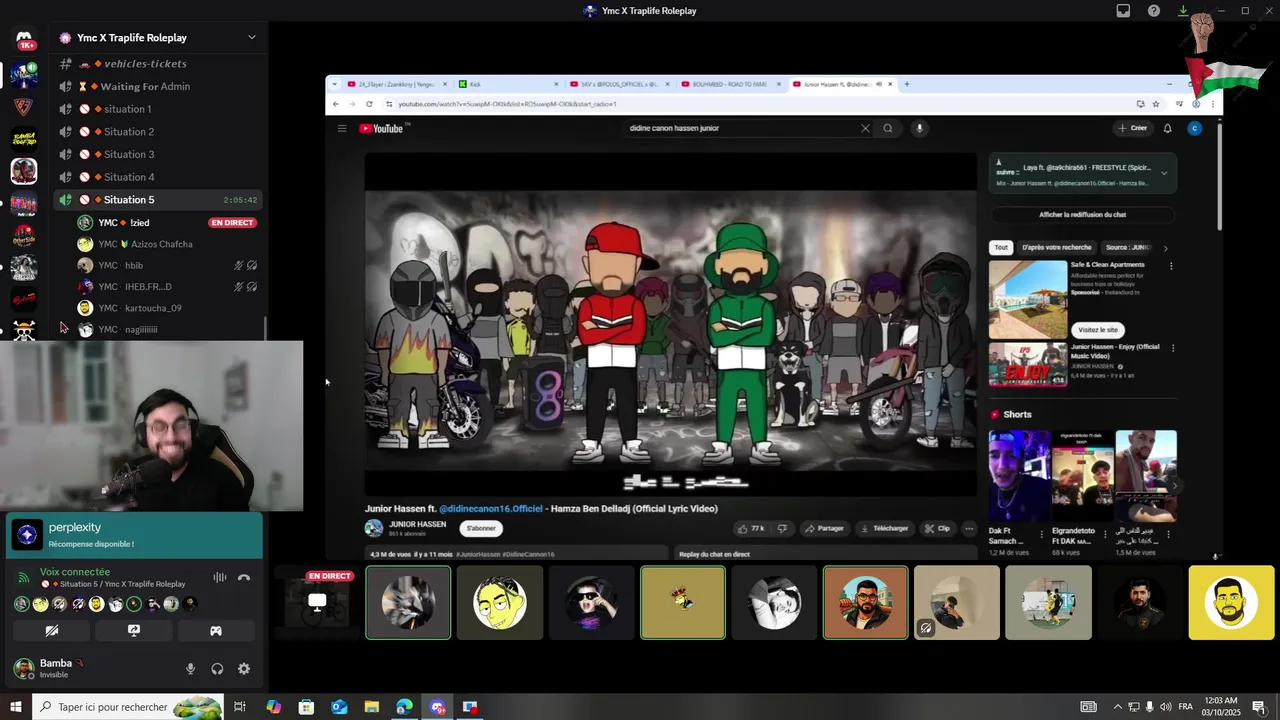Run YouTube search with magnifier button
The image size is (1280, 720).
888,128
